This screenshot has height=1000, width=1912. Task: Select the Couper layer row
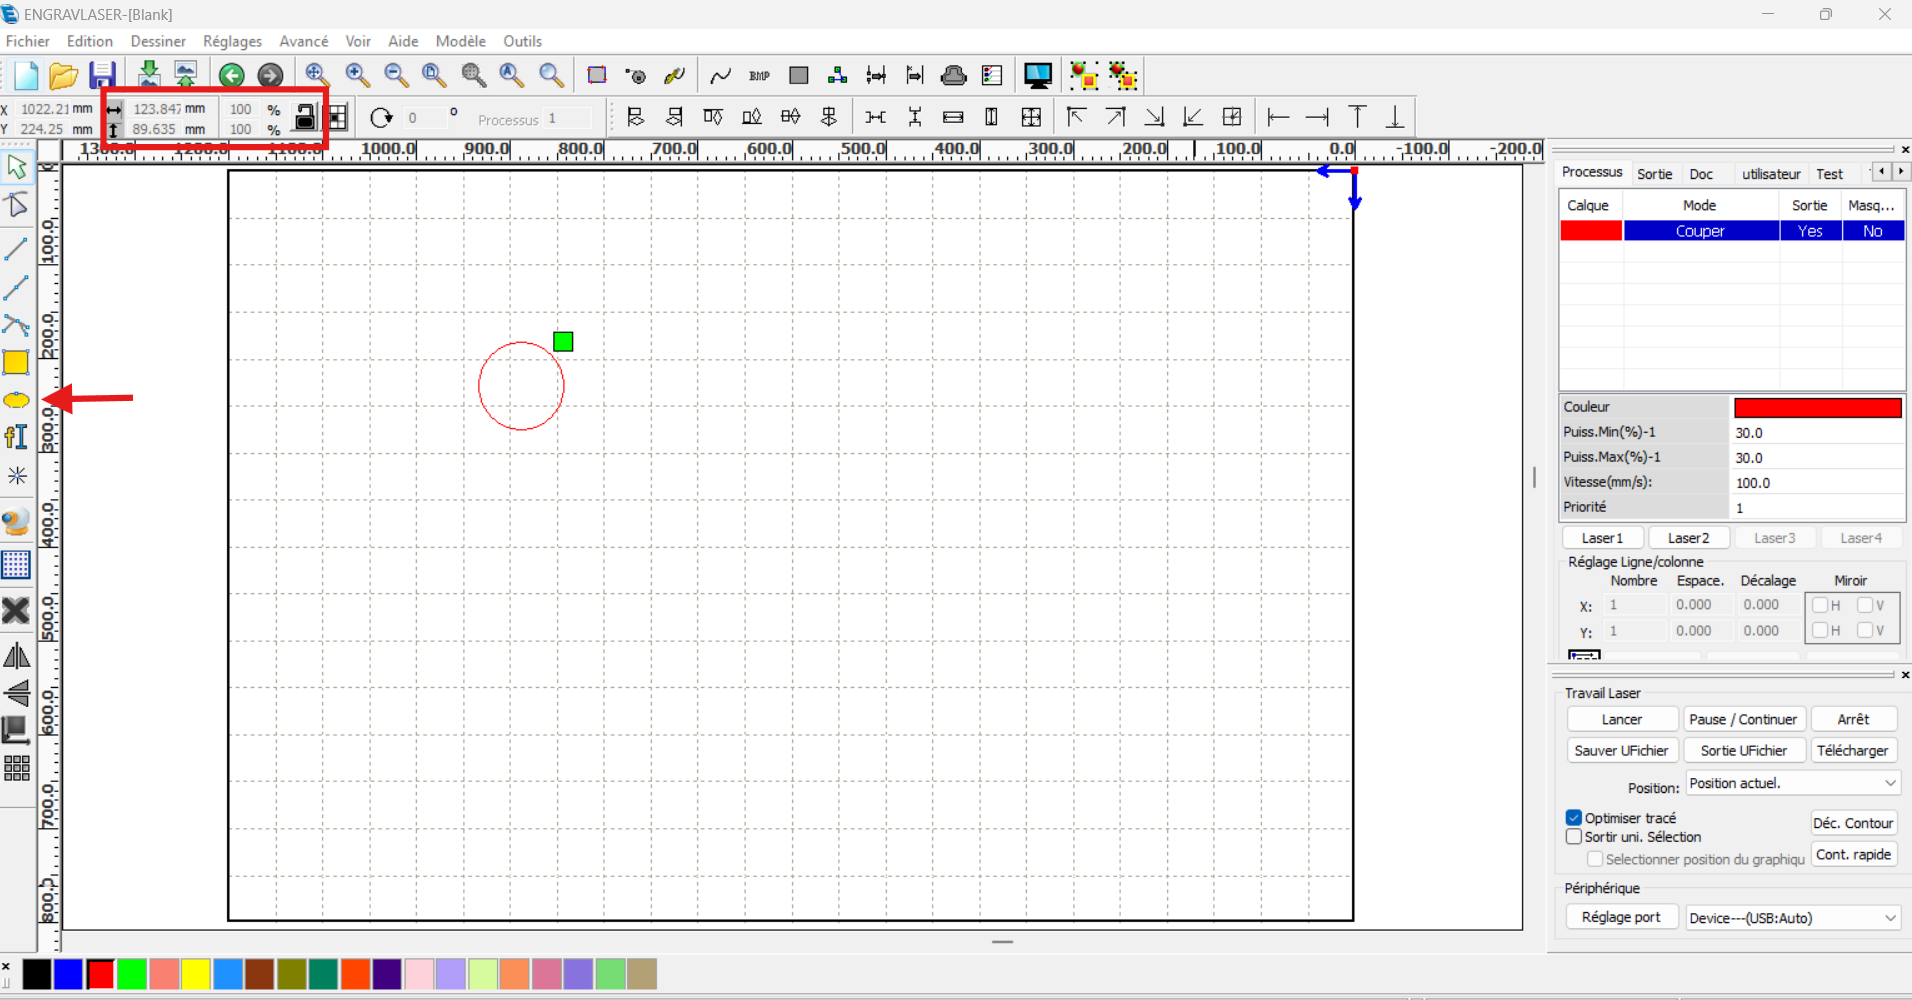pyautogui.click(x=1732, y=231)
